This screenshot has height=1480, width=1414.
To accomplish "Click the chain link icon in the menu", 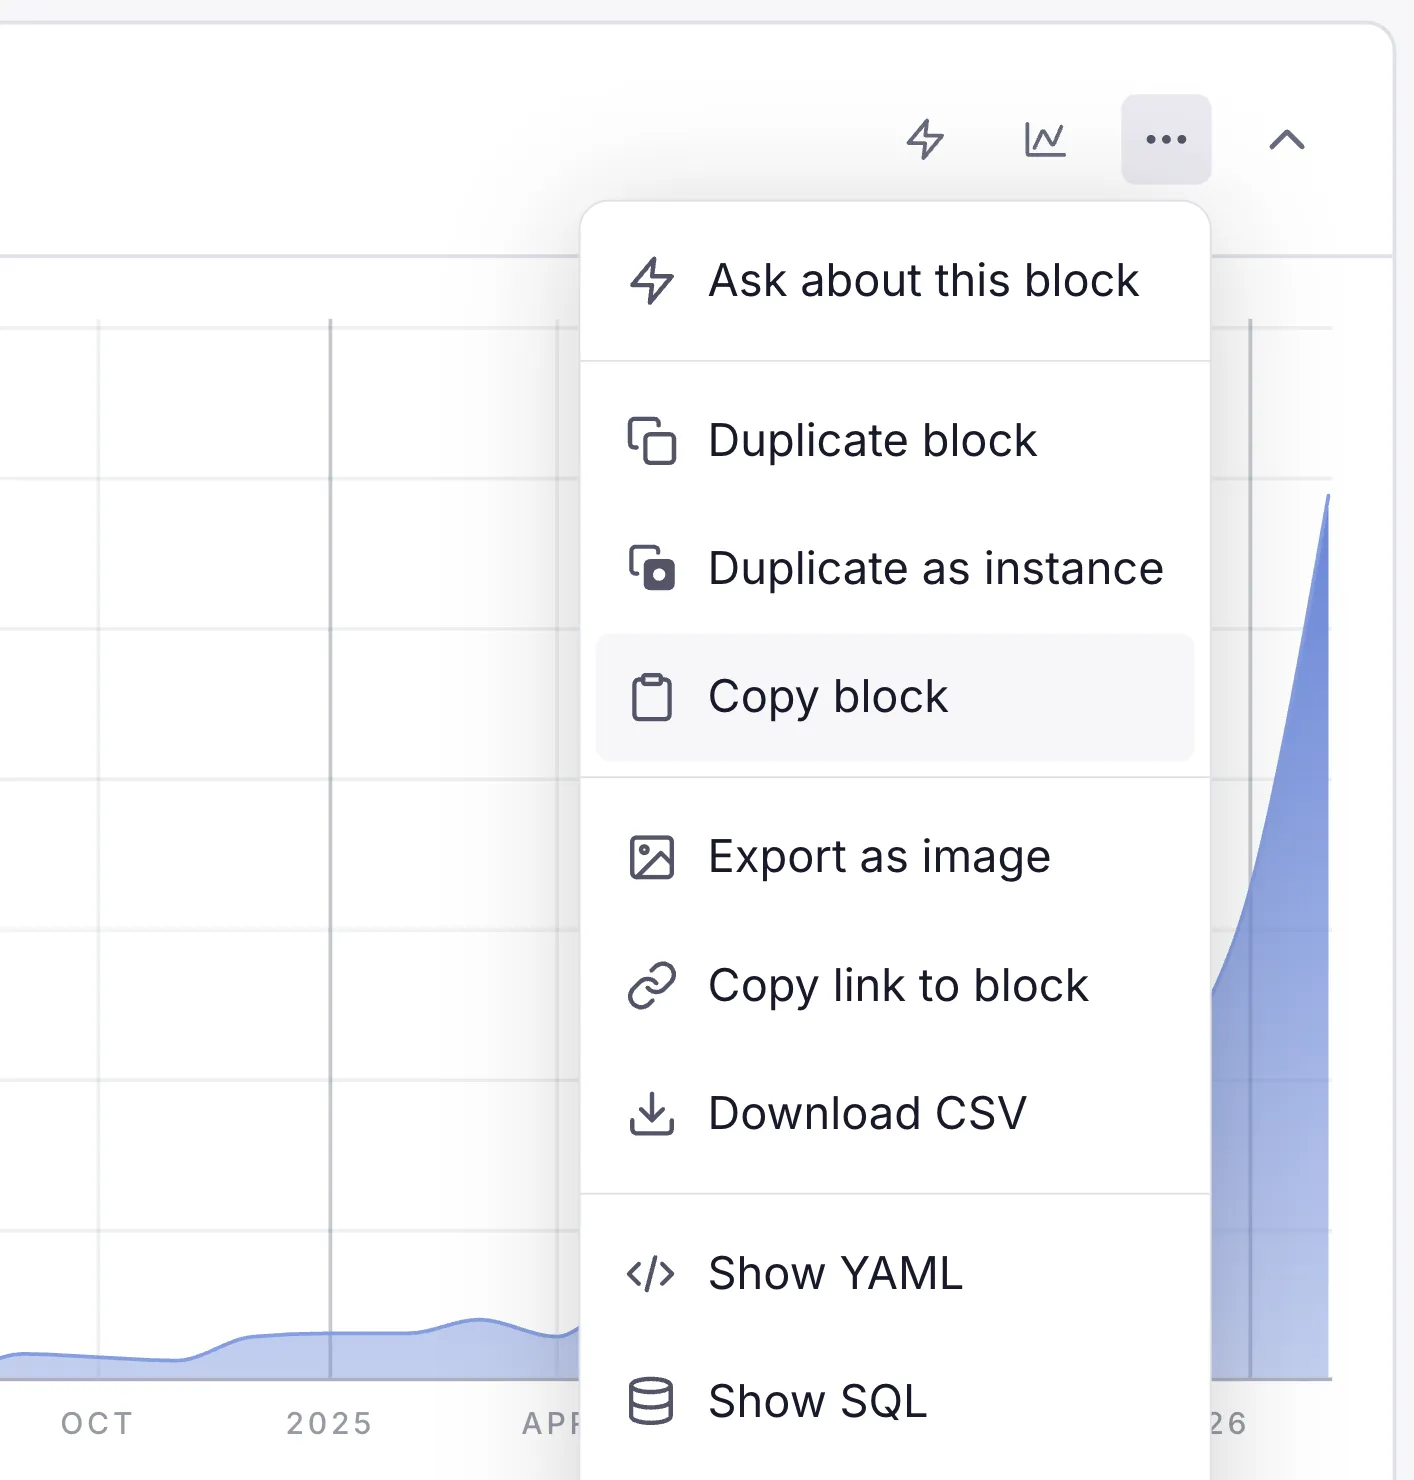I will pyautogui.click(x=652, y=986).
